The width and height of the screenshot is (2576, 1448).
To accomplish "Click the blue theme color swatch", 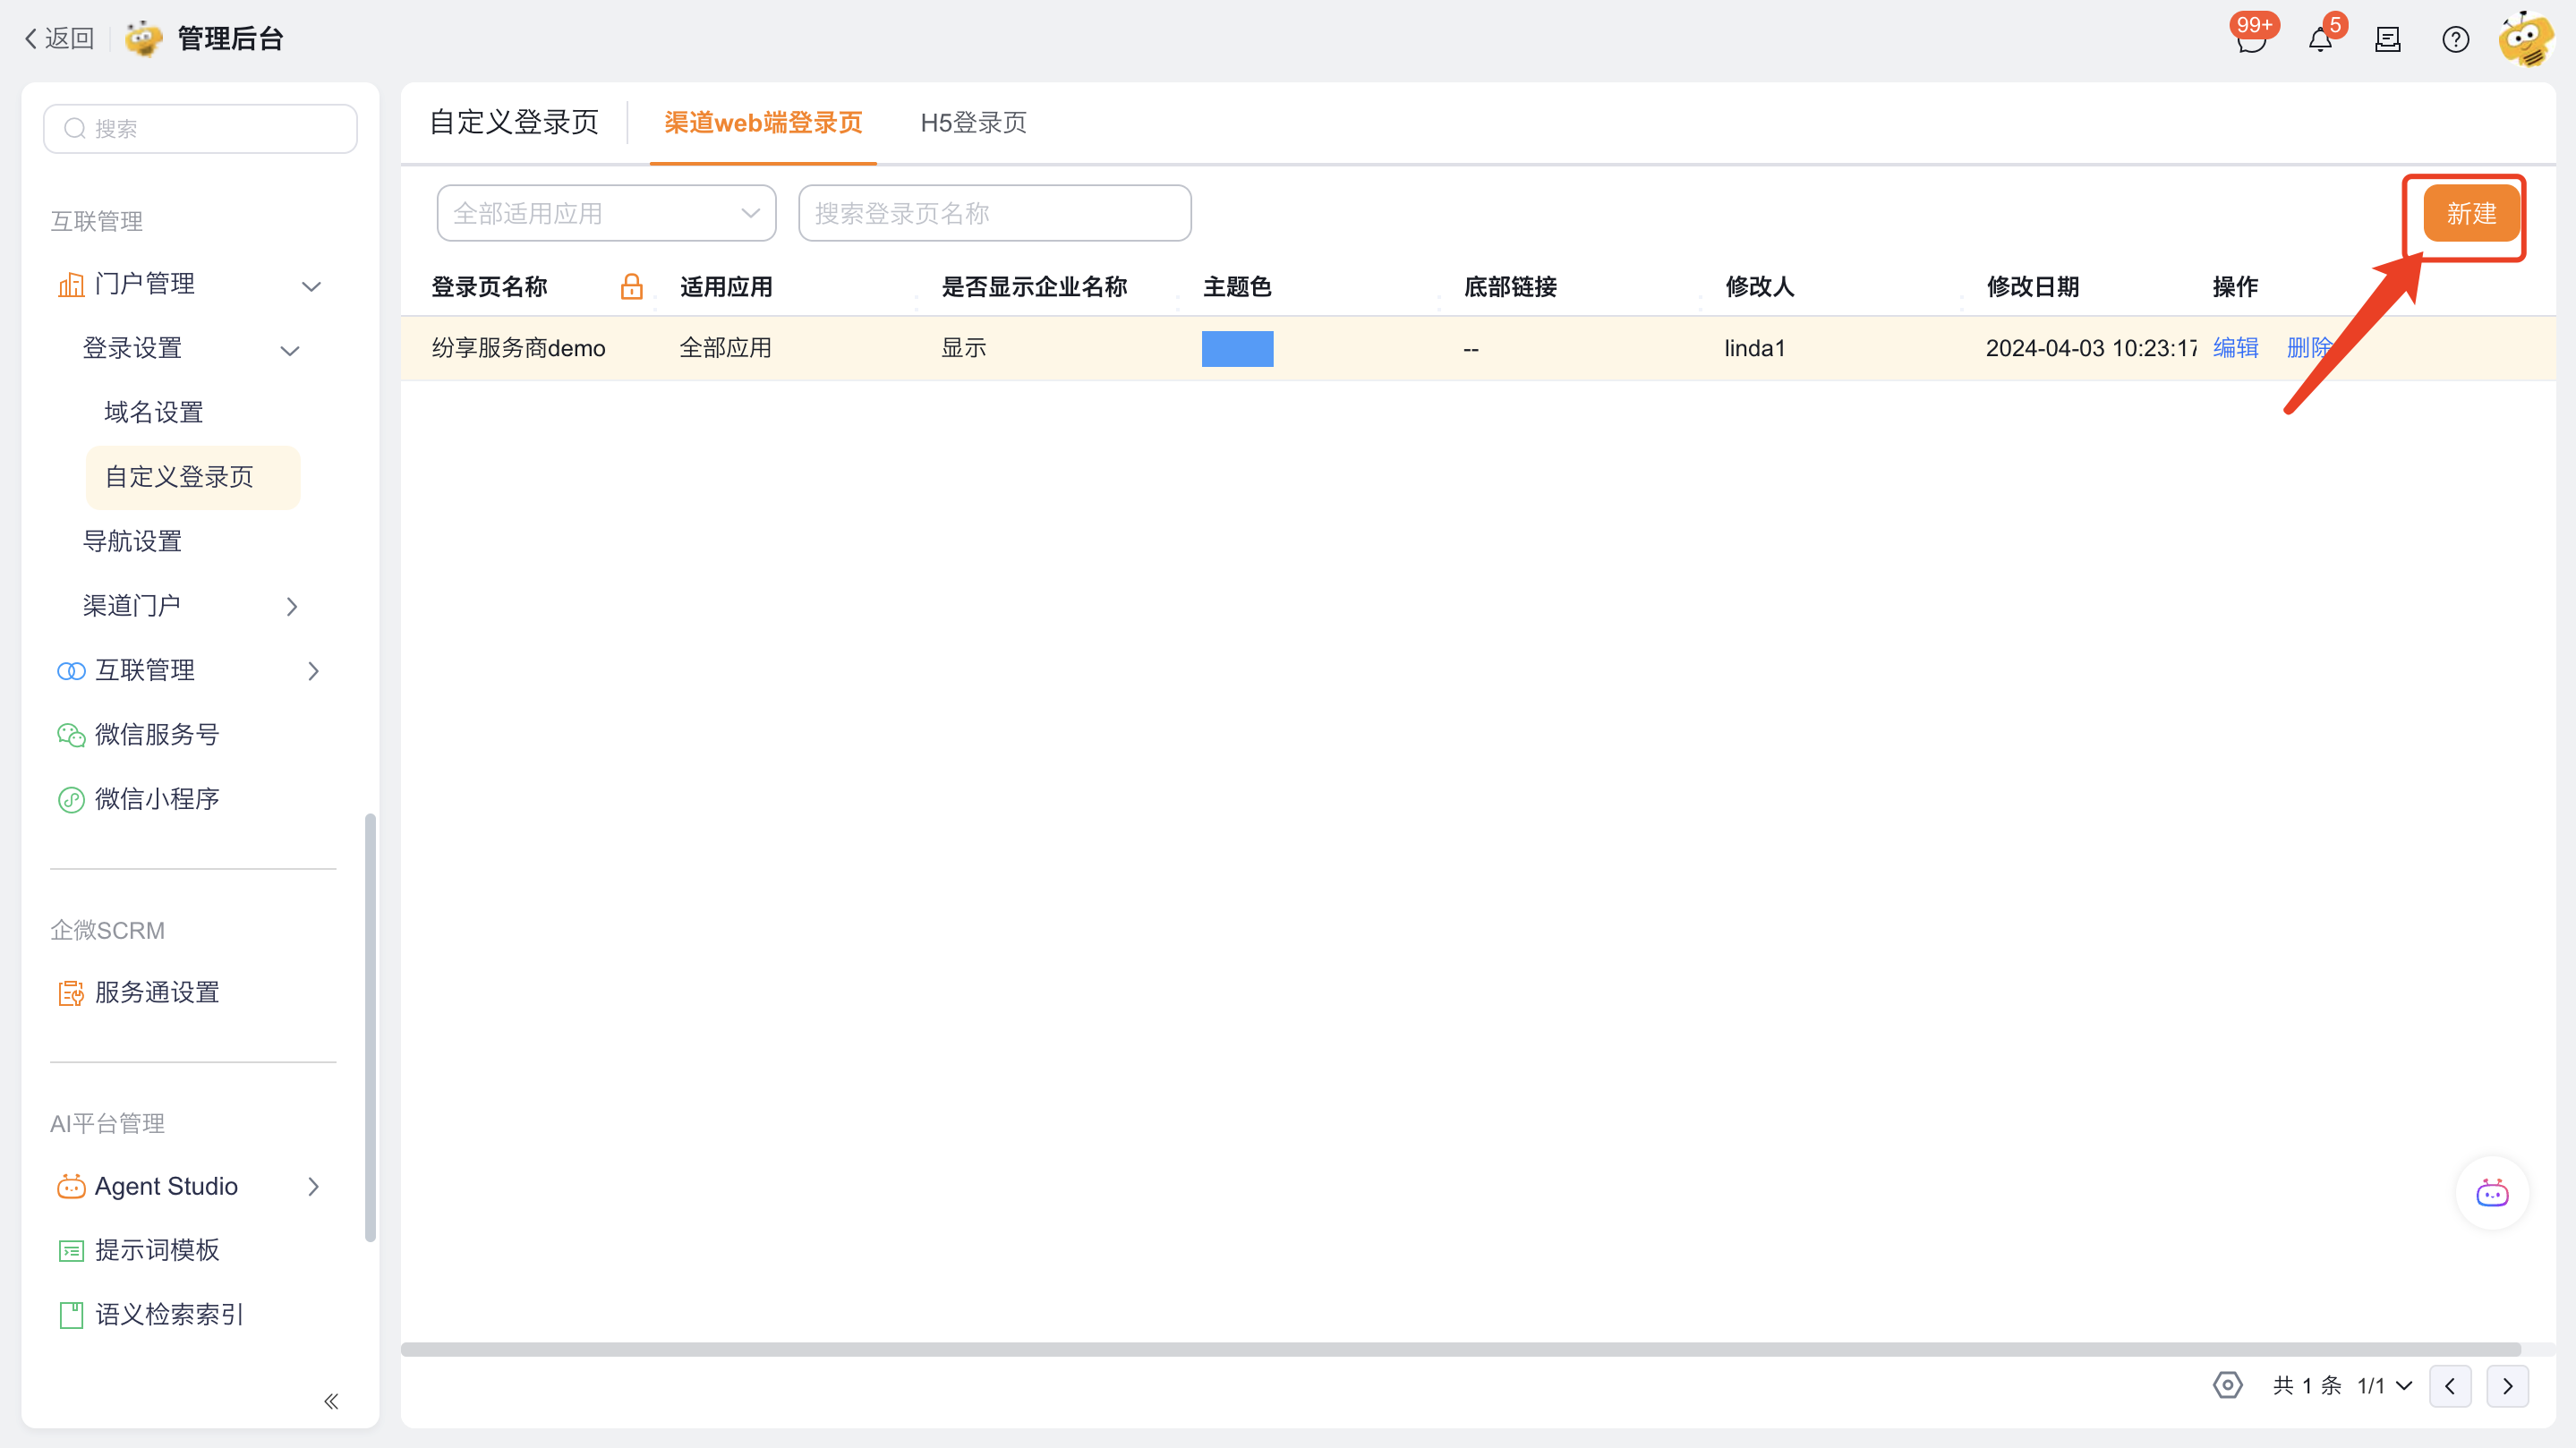I will pyautogui.click(x=1237, y=348).
